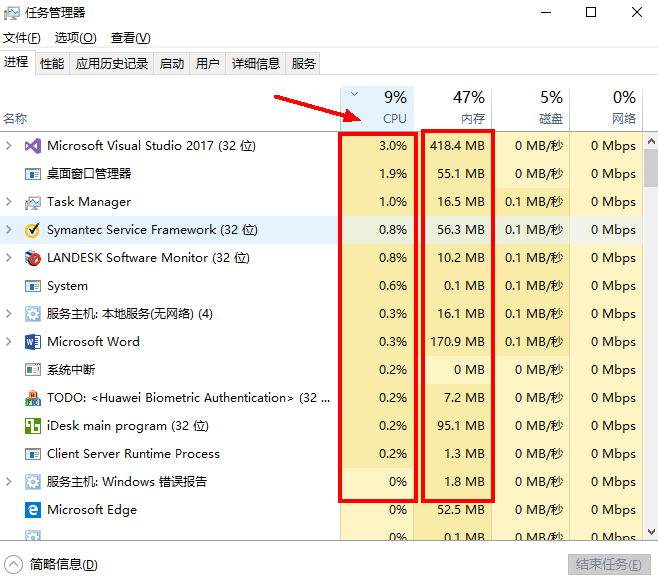Switch to the 性能 tab
The image size is (658, 587).
point(52,64)
